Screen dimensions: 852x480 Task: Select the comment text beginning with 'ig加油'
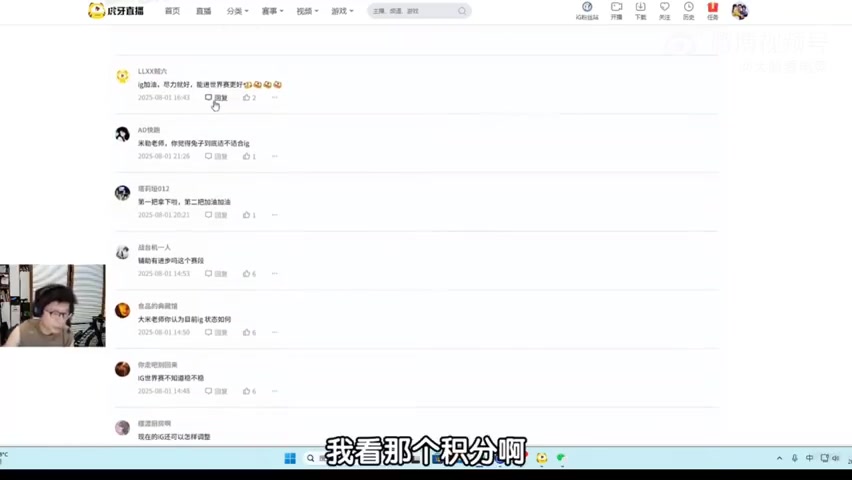point(210,85)
